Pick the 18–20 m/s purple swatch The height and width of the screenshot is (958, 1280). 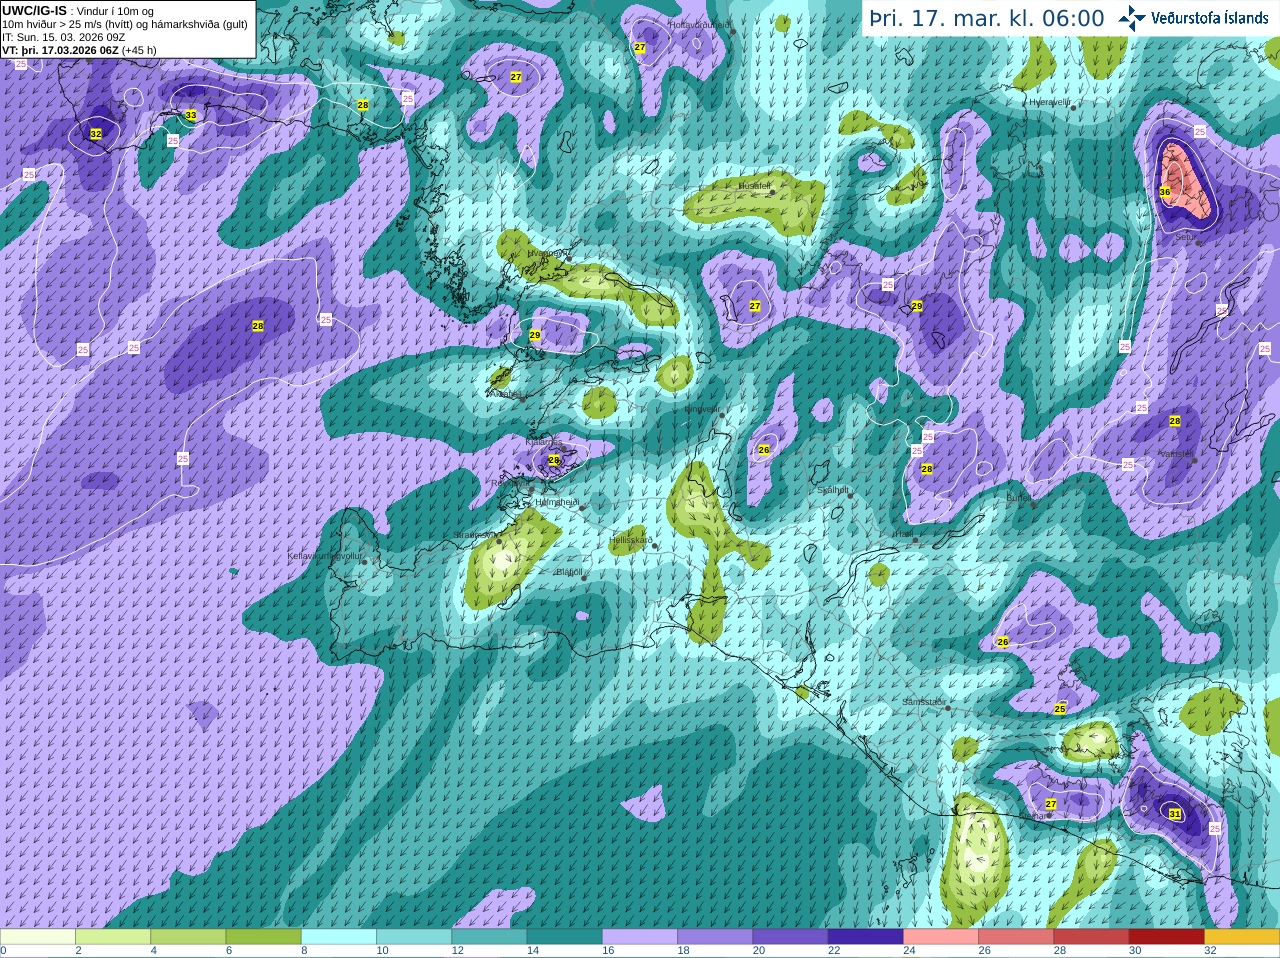pos(715,937)
